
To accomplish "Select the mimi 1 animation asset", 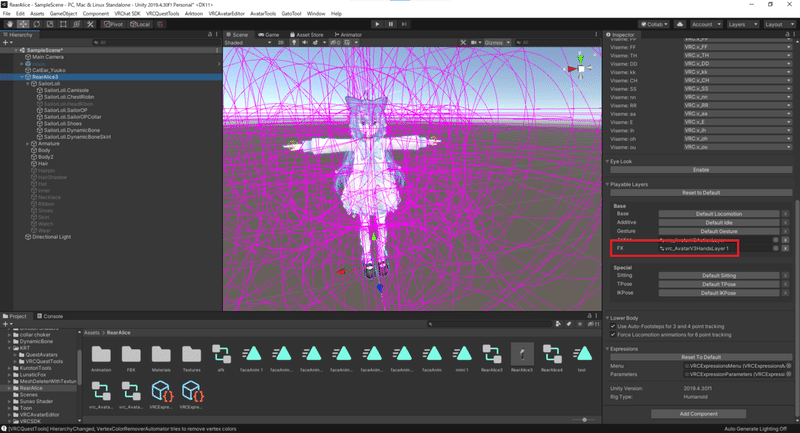I will [462, 358].
